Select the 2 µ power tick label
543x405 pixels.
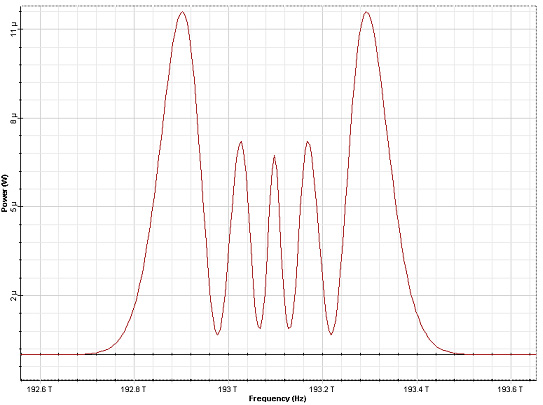[x=14, y=296]
